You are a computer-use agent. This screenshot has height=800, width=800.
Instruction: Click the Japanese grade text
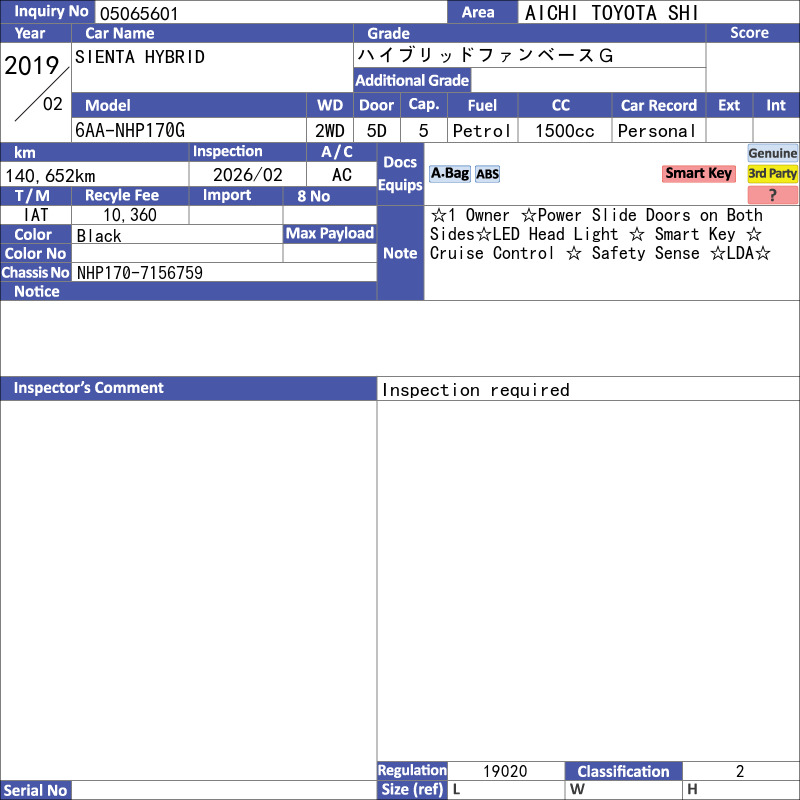(x=485, y=56)
